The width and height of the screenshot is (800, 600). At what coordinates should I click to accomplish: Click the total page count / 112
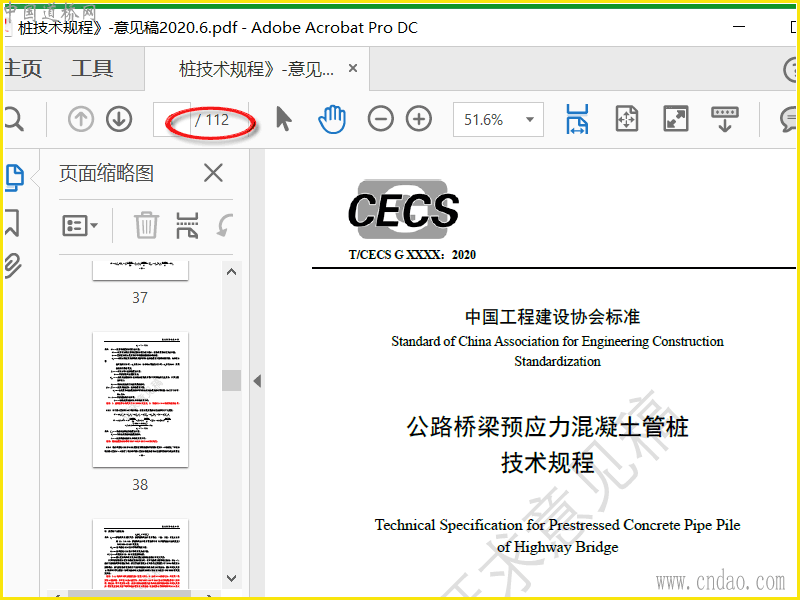pos(213,120)
